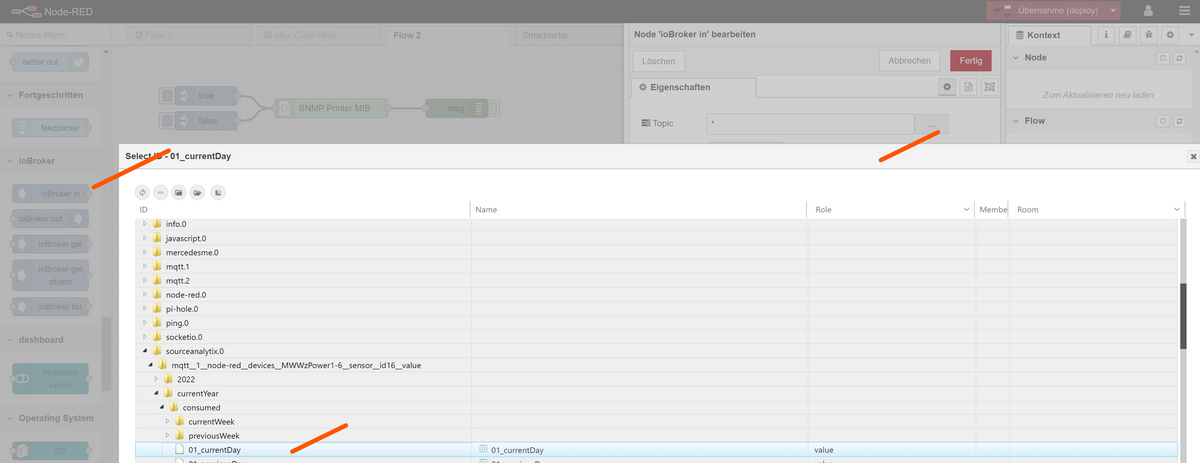The height and width of the screenshot is (463, 1200).
Task: Expand the info.0 tree folder
Action: click(145, 224)
